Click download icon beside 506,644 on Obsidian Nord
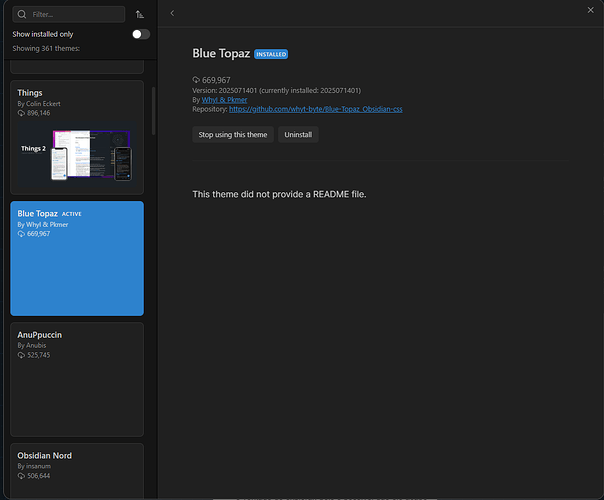604x500 pixels. pos(21,476)
